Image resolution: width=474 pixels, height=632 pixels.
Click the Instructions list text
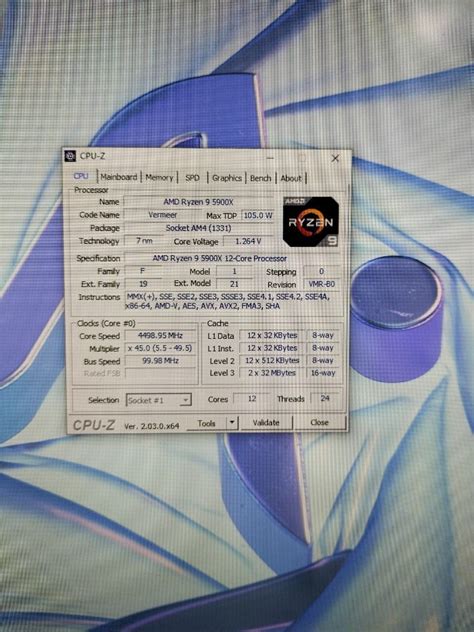[x=228, y=301]
